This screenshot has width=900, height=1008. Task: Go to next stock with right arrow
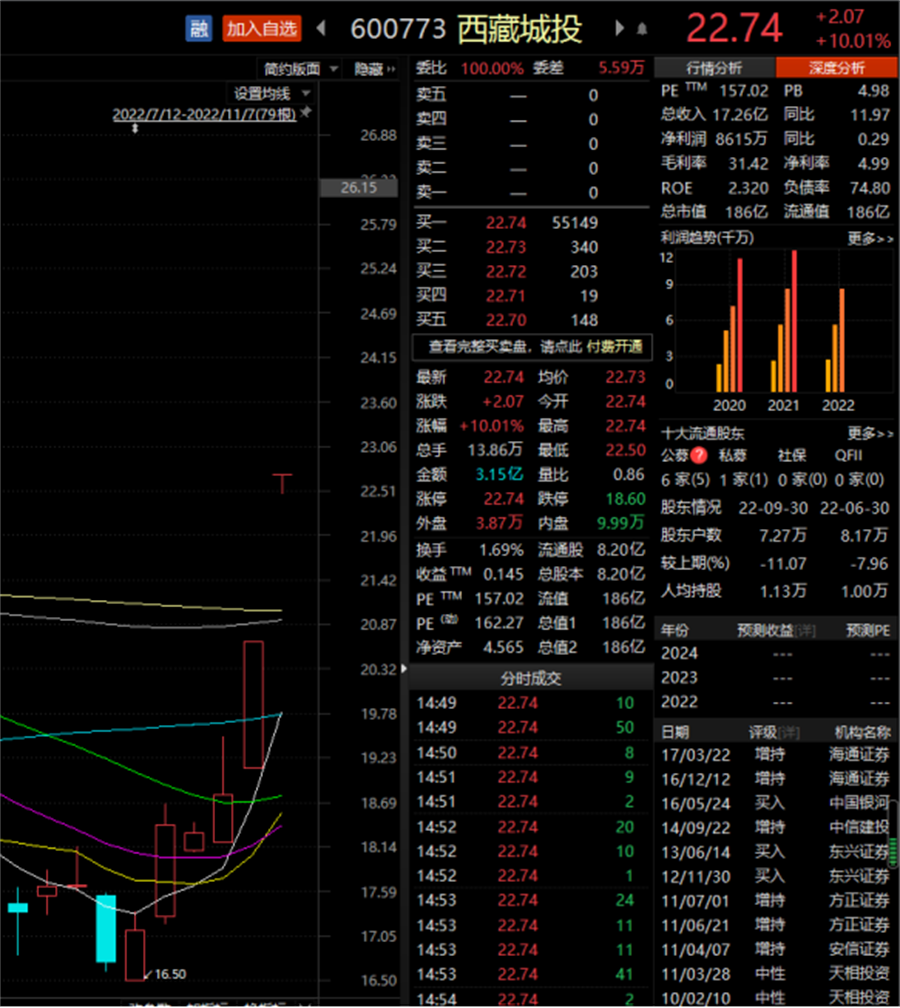[619, 28]
